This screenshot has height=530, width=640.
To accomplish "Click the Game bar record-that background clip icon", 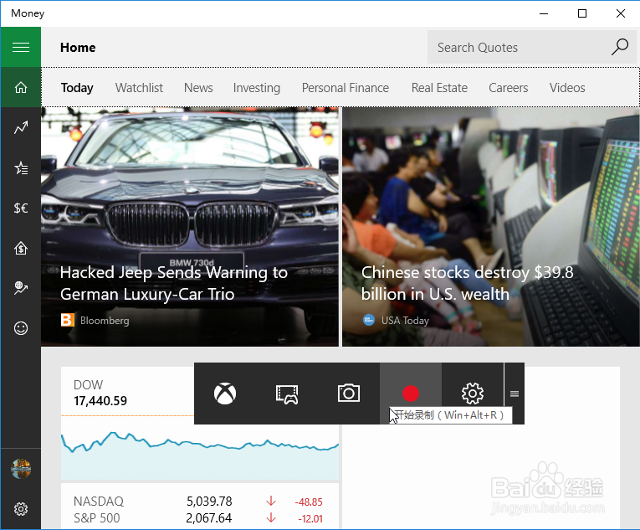I will (x=287, y=393).
